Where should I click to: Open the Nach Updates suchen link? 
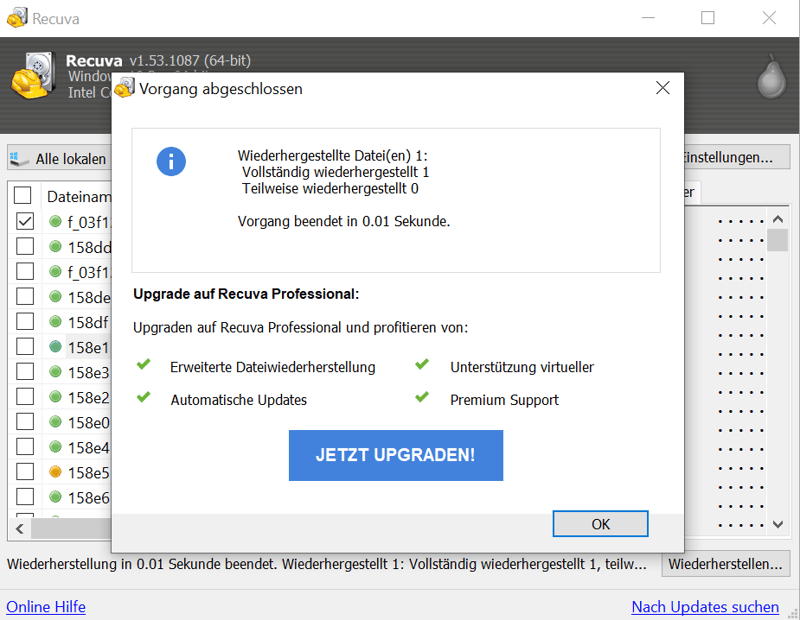pos(705,607)
